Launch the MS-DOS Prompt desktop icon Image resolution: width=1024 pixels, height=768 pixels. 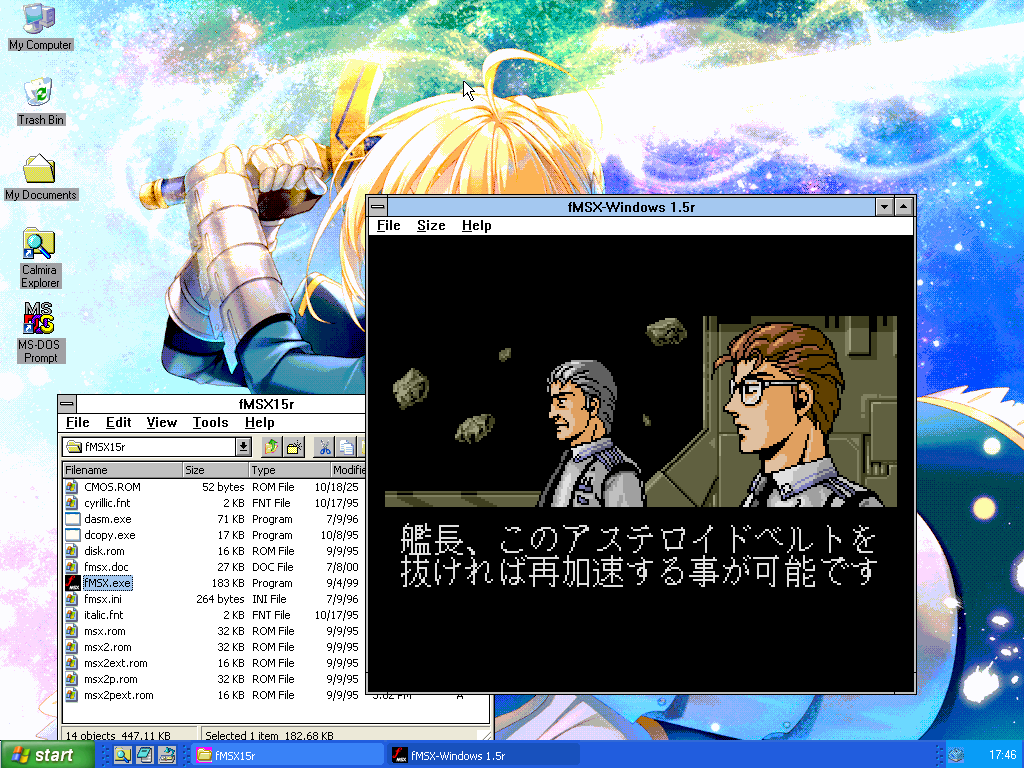click(40, 331)
